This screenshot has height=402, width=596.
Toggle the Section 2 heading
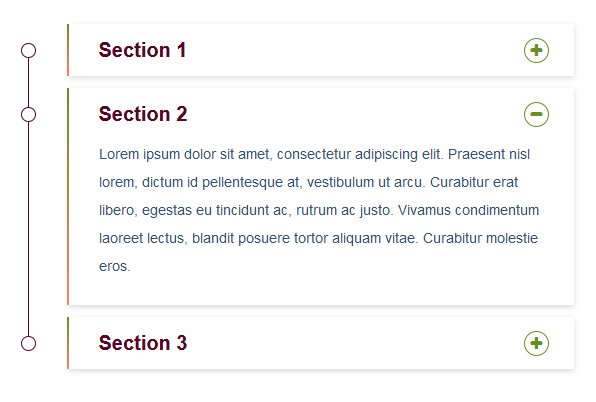[143, 114]
